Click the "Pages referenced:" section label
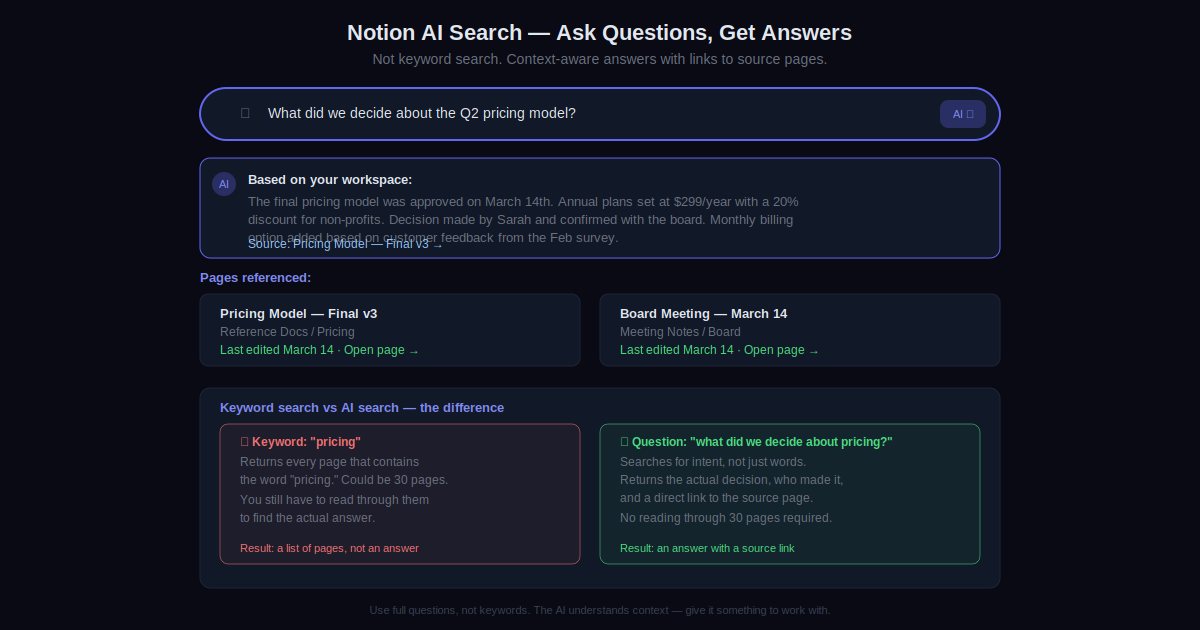This screenshot has width=1200, height=630. [x=255, y=278]
